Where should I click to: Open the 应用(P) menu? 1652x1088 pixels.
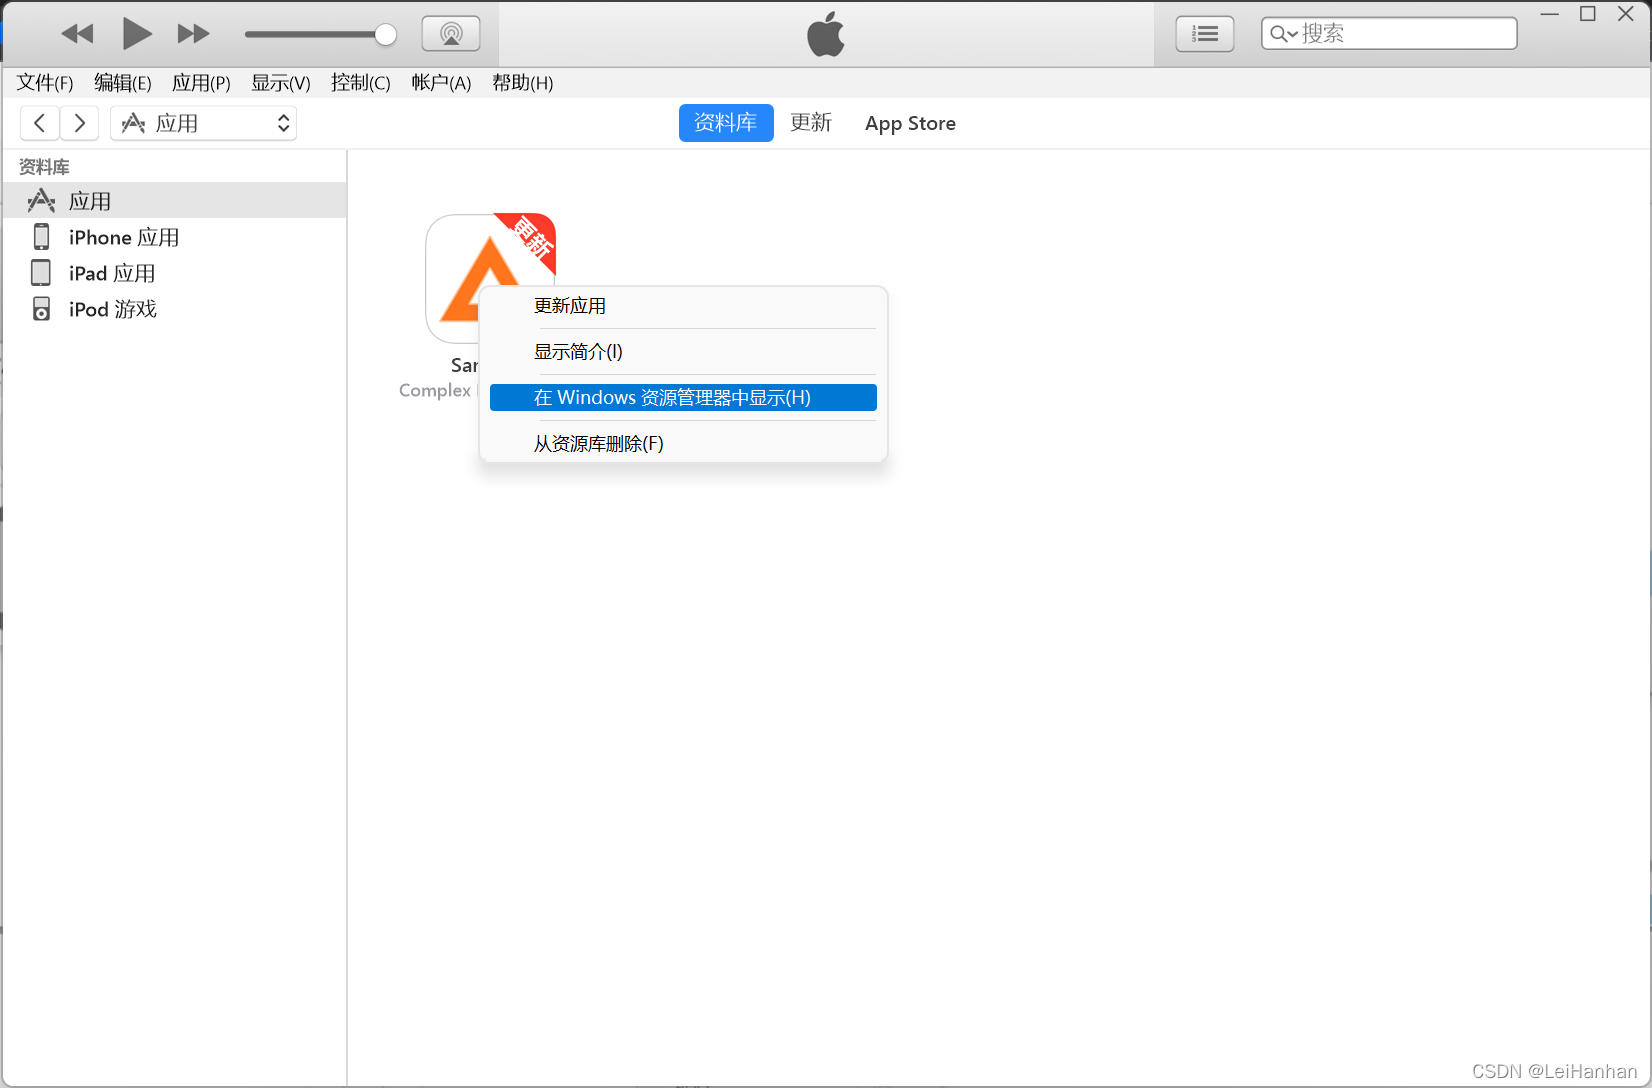tap(201, 83)
